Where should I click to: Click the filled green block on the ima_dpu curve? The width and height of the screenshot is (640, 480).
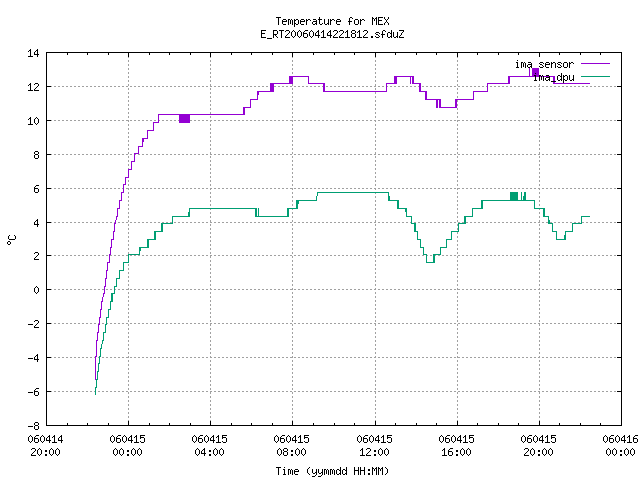point(514,196)
